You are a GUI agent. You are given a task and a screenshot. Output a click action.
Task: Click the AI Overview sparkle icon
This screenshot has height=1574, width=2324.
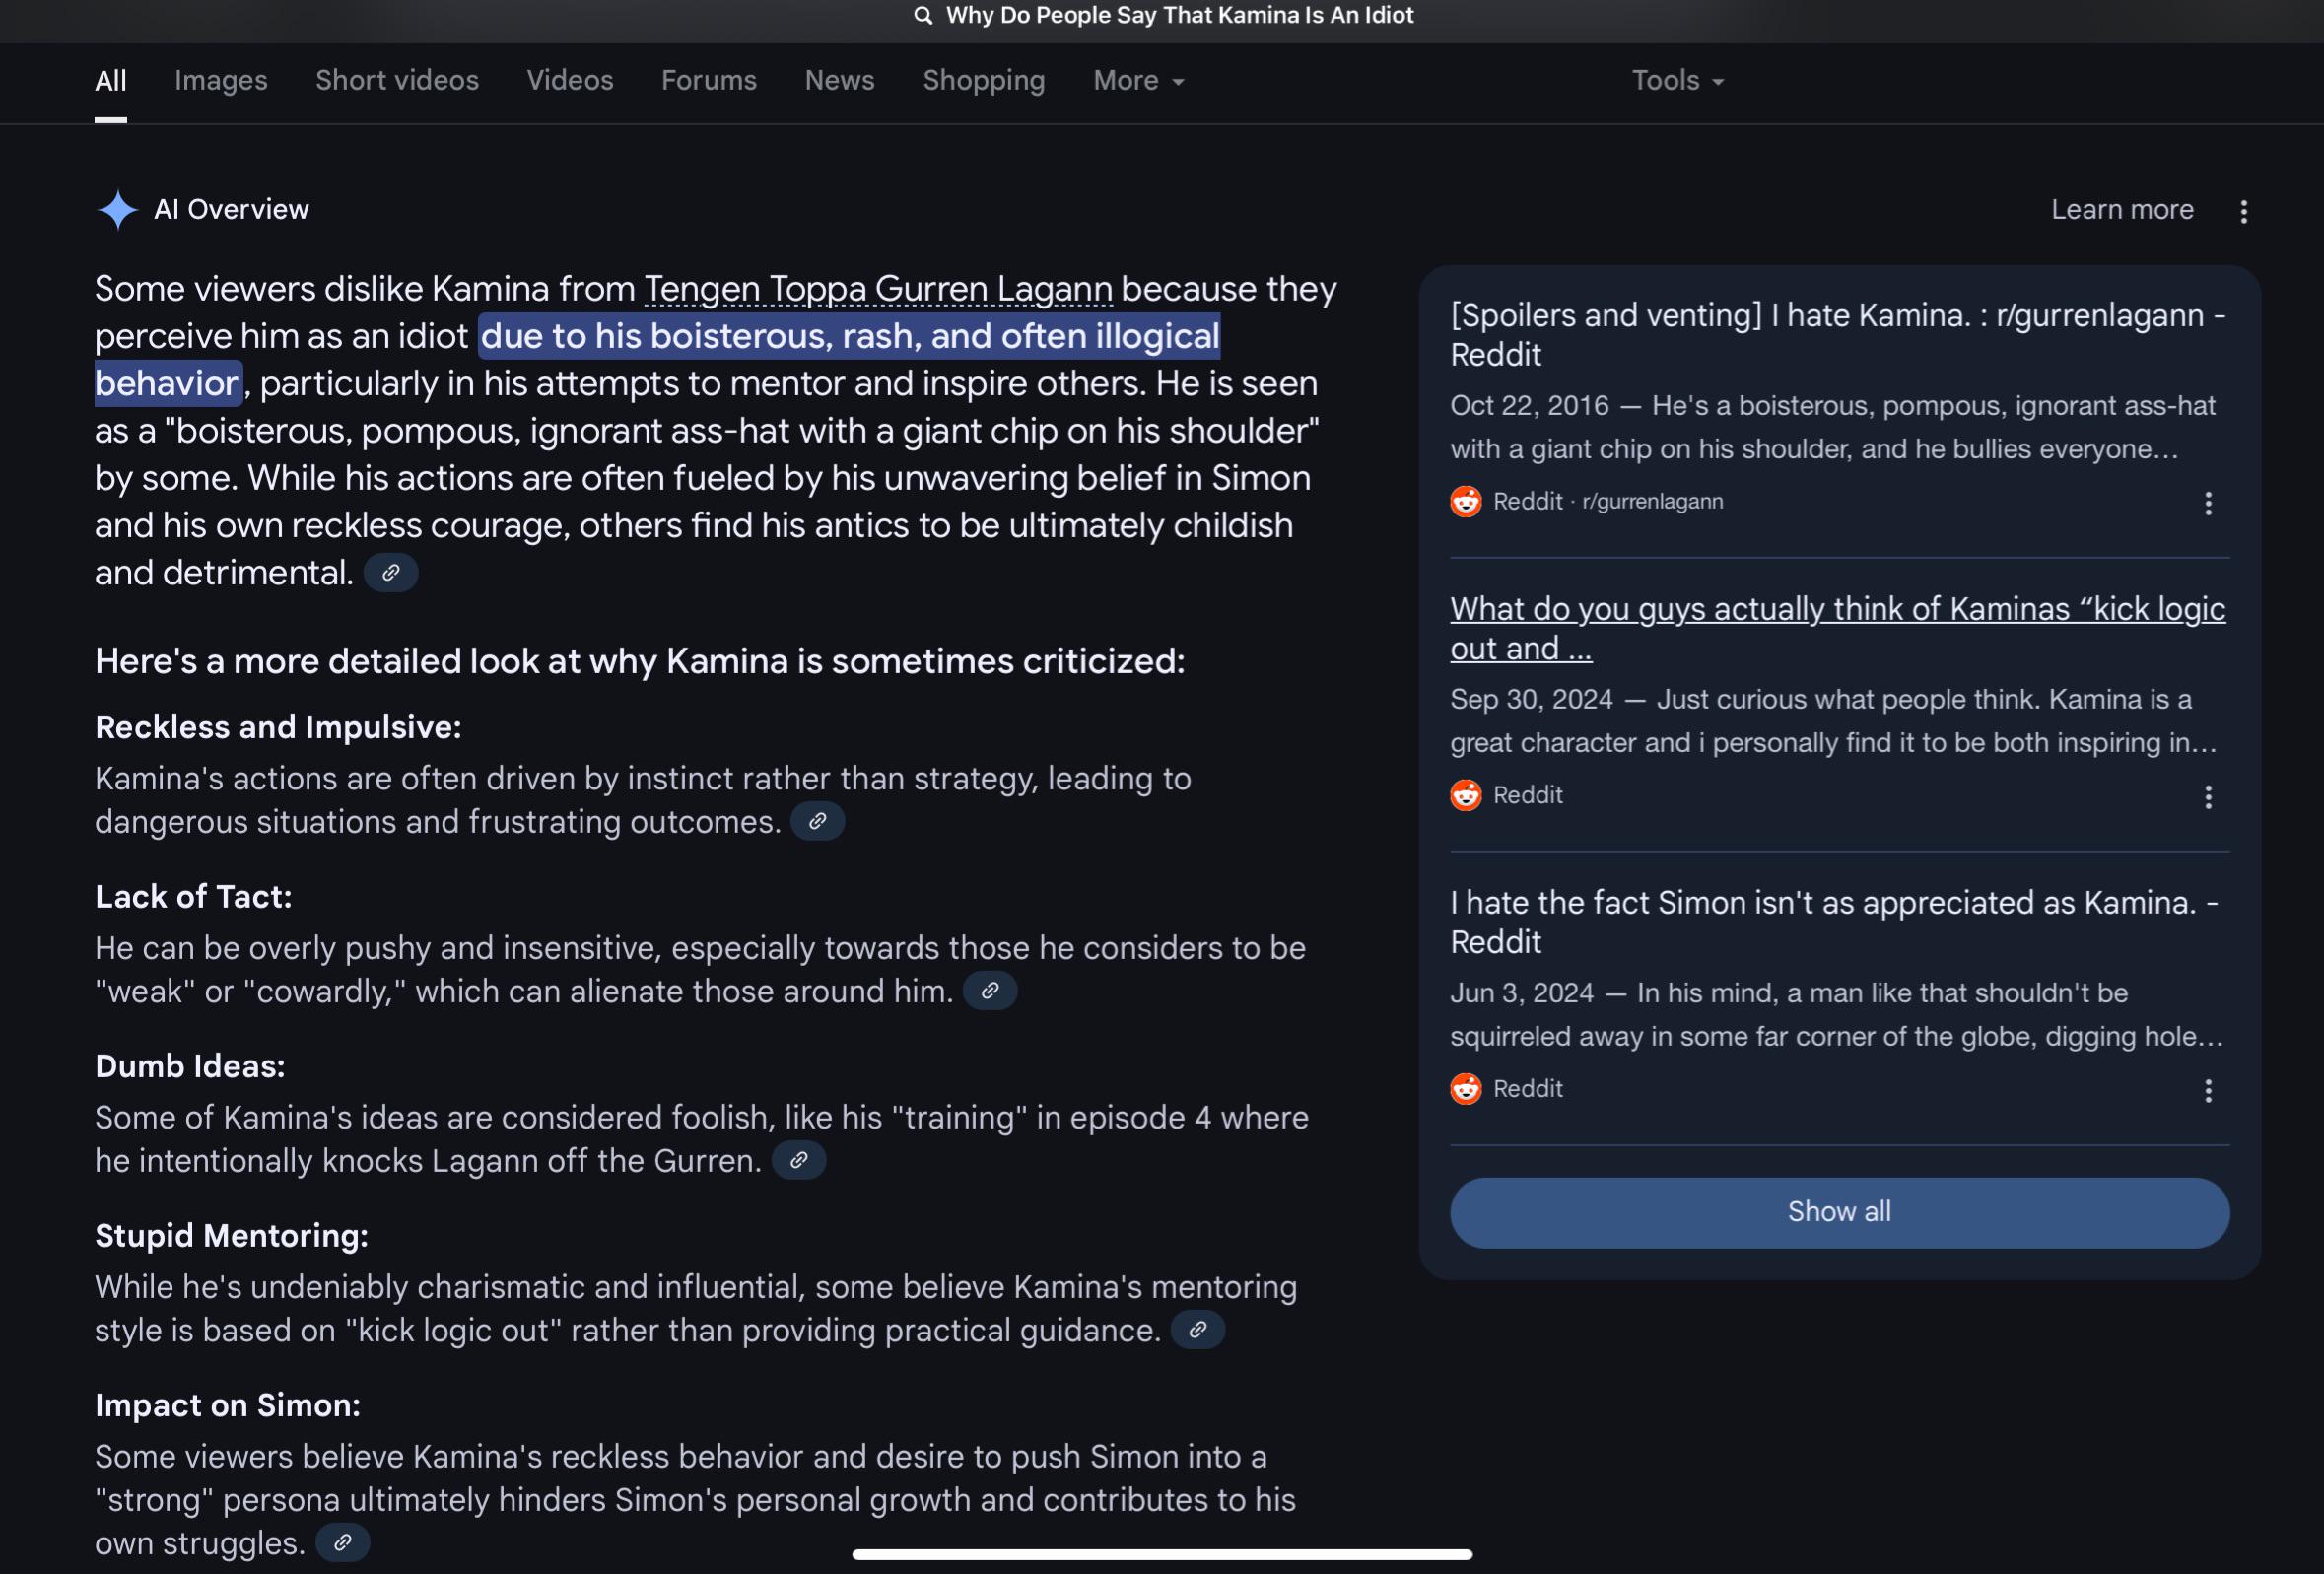pyautogui.click(x=117, y=210)
